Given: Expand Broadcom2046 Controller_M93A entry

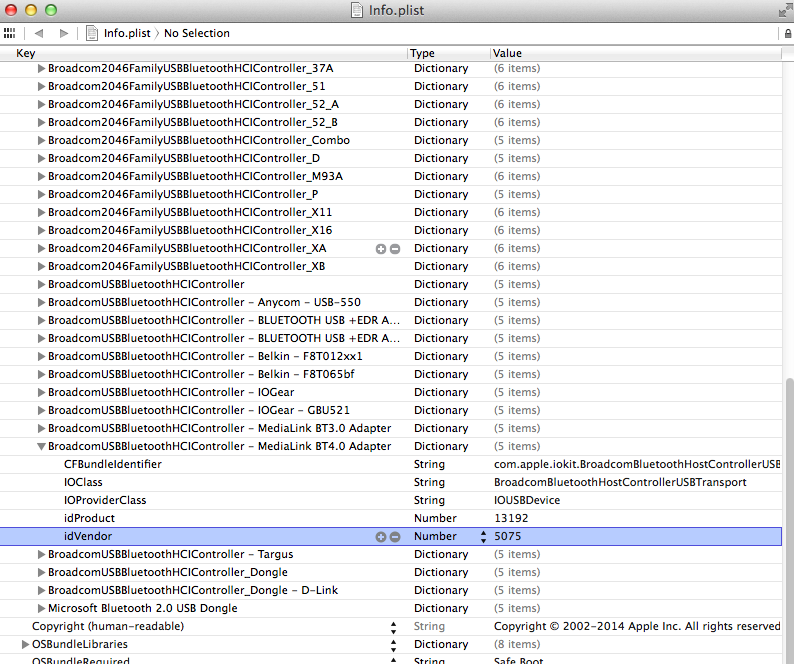Looking at the screenshot, I should pyautogui.click(x=42, y=176).
